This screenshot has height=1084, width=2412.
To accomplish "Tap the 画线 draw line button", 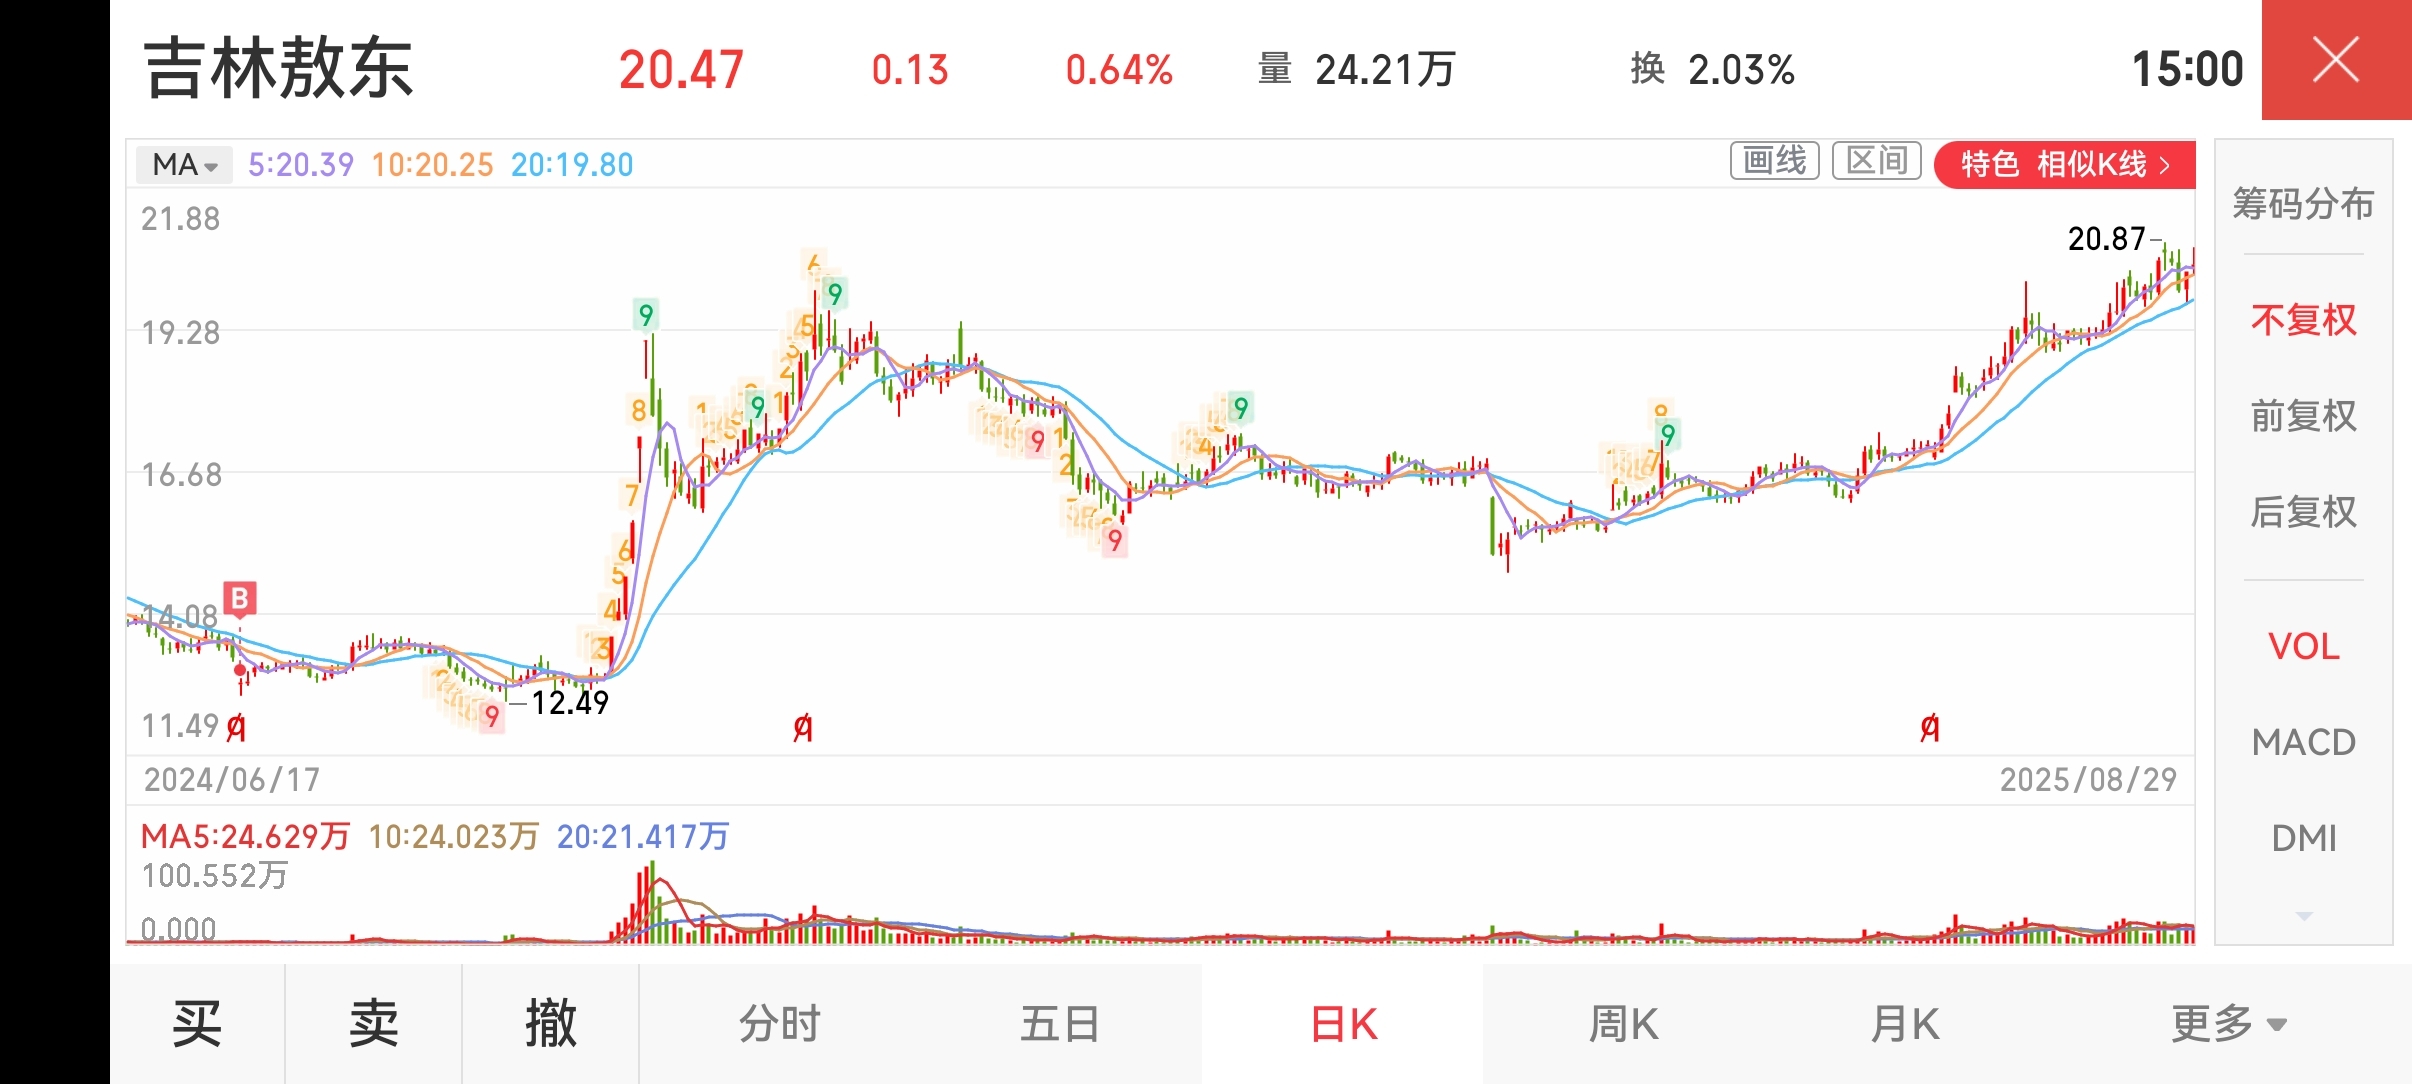I will click(x=1775, y=160).
